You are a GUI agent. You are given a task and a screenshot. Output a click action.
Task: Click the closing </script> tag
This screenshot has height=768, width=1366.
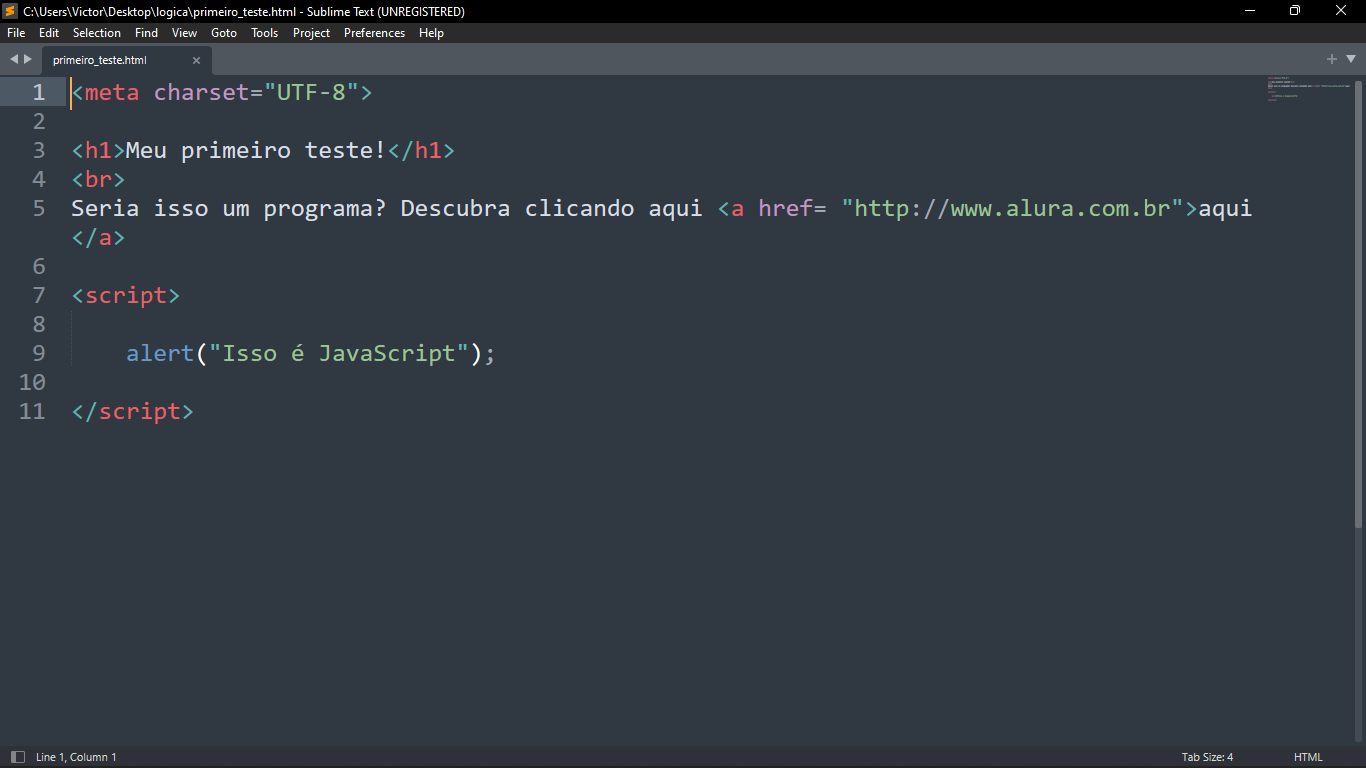pyautogui.click(x=132, y=411)
